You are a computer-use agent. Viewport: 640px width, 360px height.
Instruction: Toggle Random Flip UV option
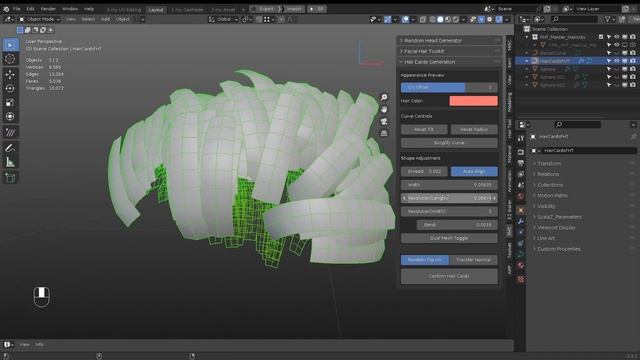pyautogui.click(x=424, y=260)
